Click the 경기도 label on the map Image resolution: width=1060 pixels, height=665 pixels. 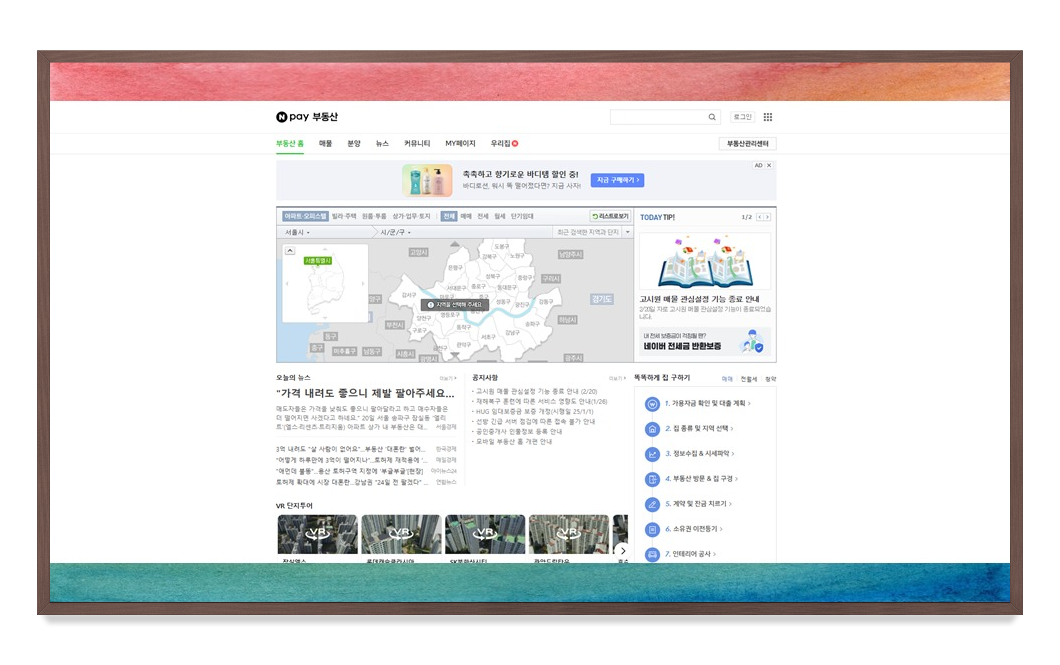pos(602,299)
